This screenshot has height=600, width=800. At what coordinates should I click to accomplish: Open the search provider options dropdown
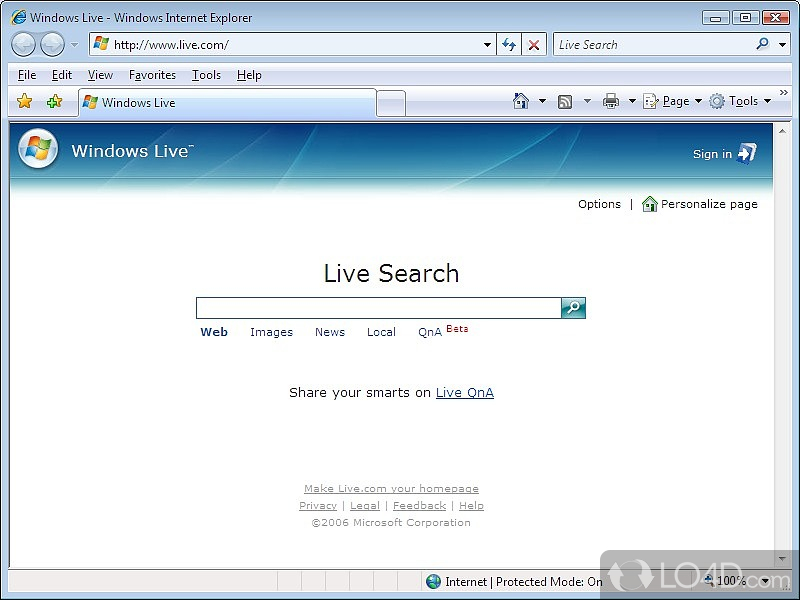click(x=783, y=45)
